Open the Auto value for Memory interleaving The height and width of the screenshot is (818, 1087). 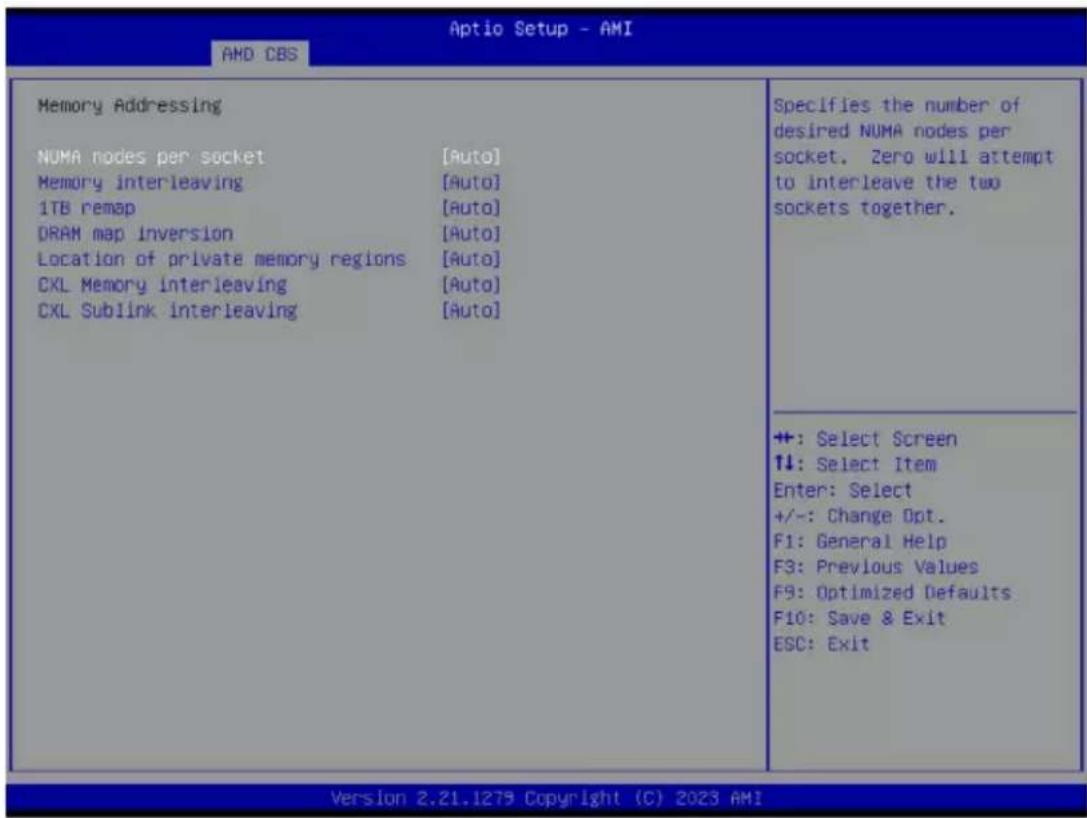pos(471,183)
